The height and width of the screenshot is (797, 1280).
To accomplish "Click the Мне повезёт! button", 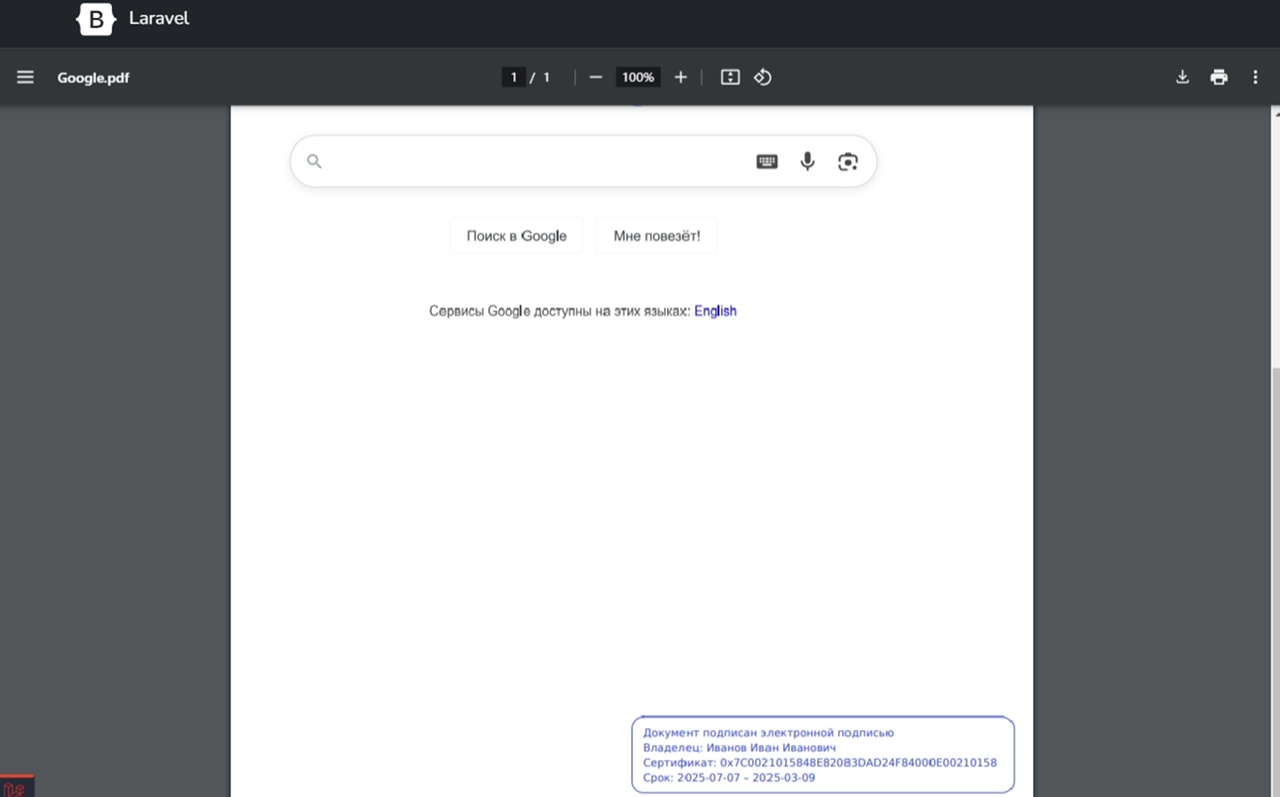I will (x=657, y=236).
